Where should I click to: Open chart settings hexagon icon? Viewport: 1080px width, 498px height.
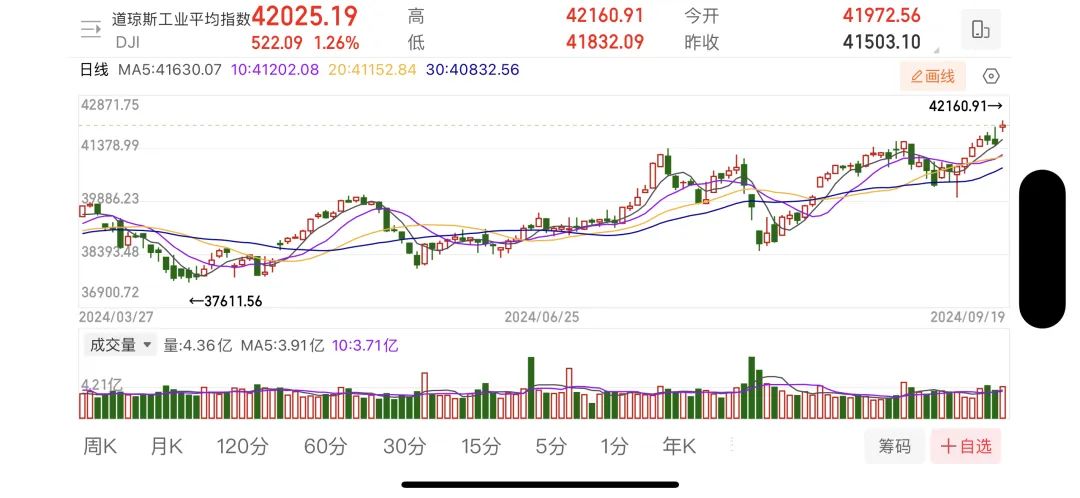[991, 76]
